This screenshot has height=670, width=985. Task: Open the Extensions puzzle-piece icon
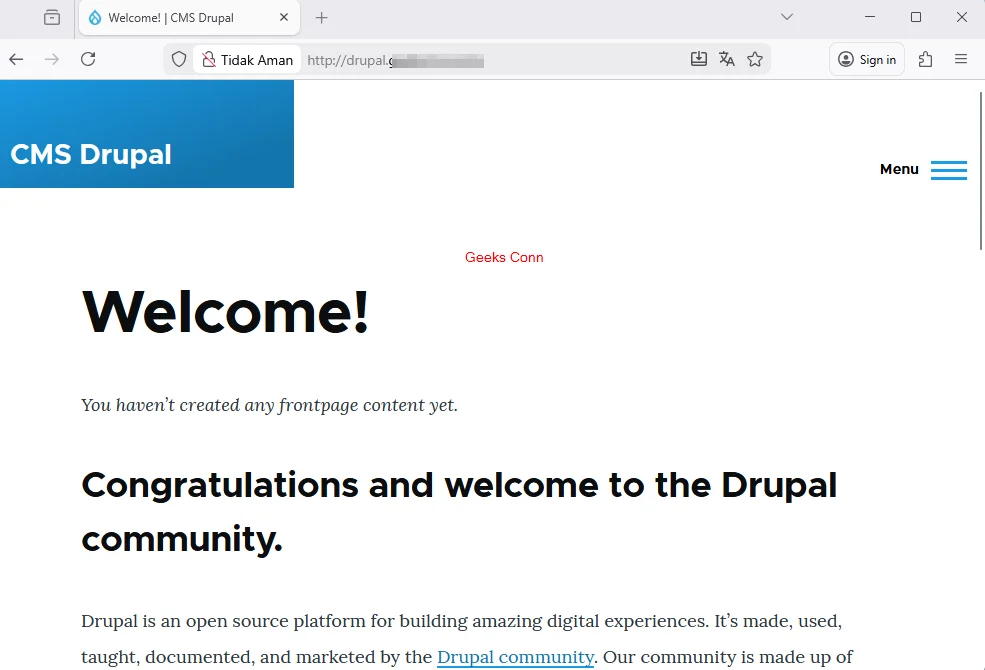click(924, 59)
